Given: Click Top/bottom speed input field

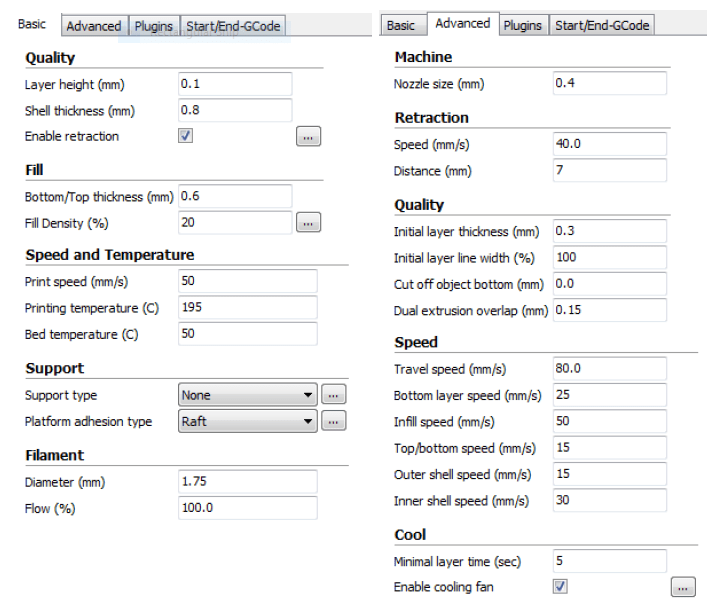Looking at the screenshot, I should (x=610, y=448).
